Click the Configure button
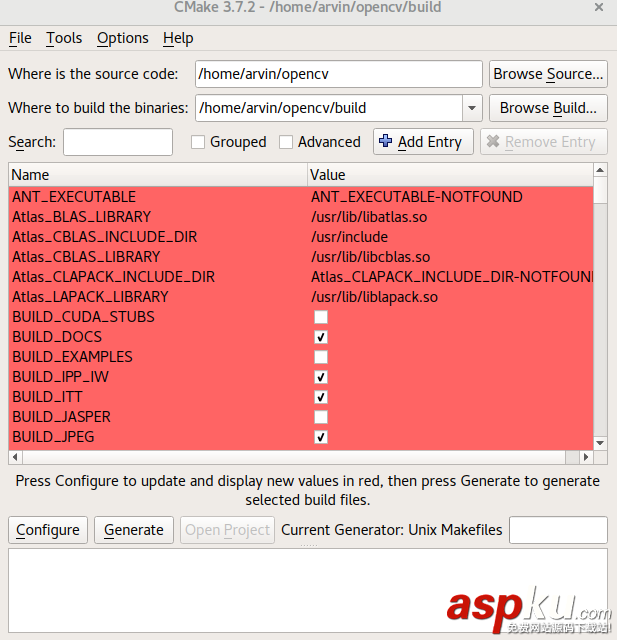 pyautogui.click(x=48, y=530)
